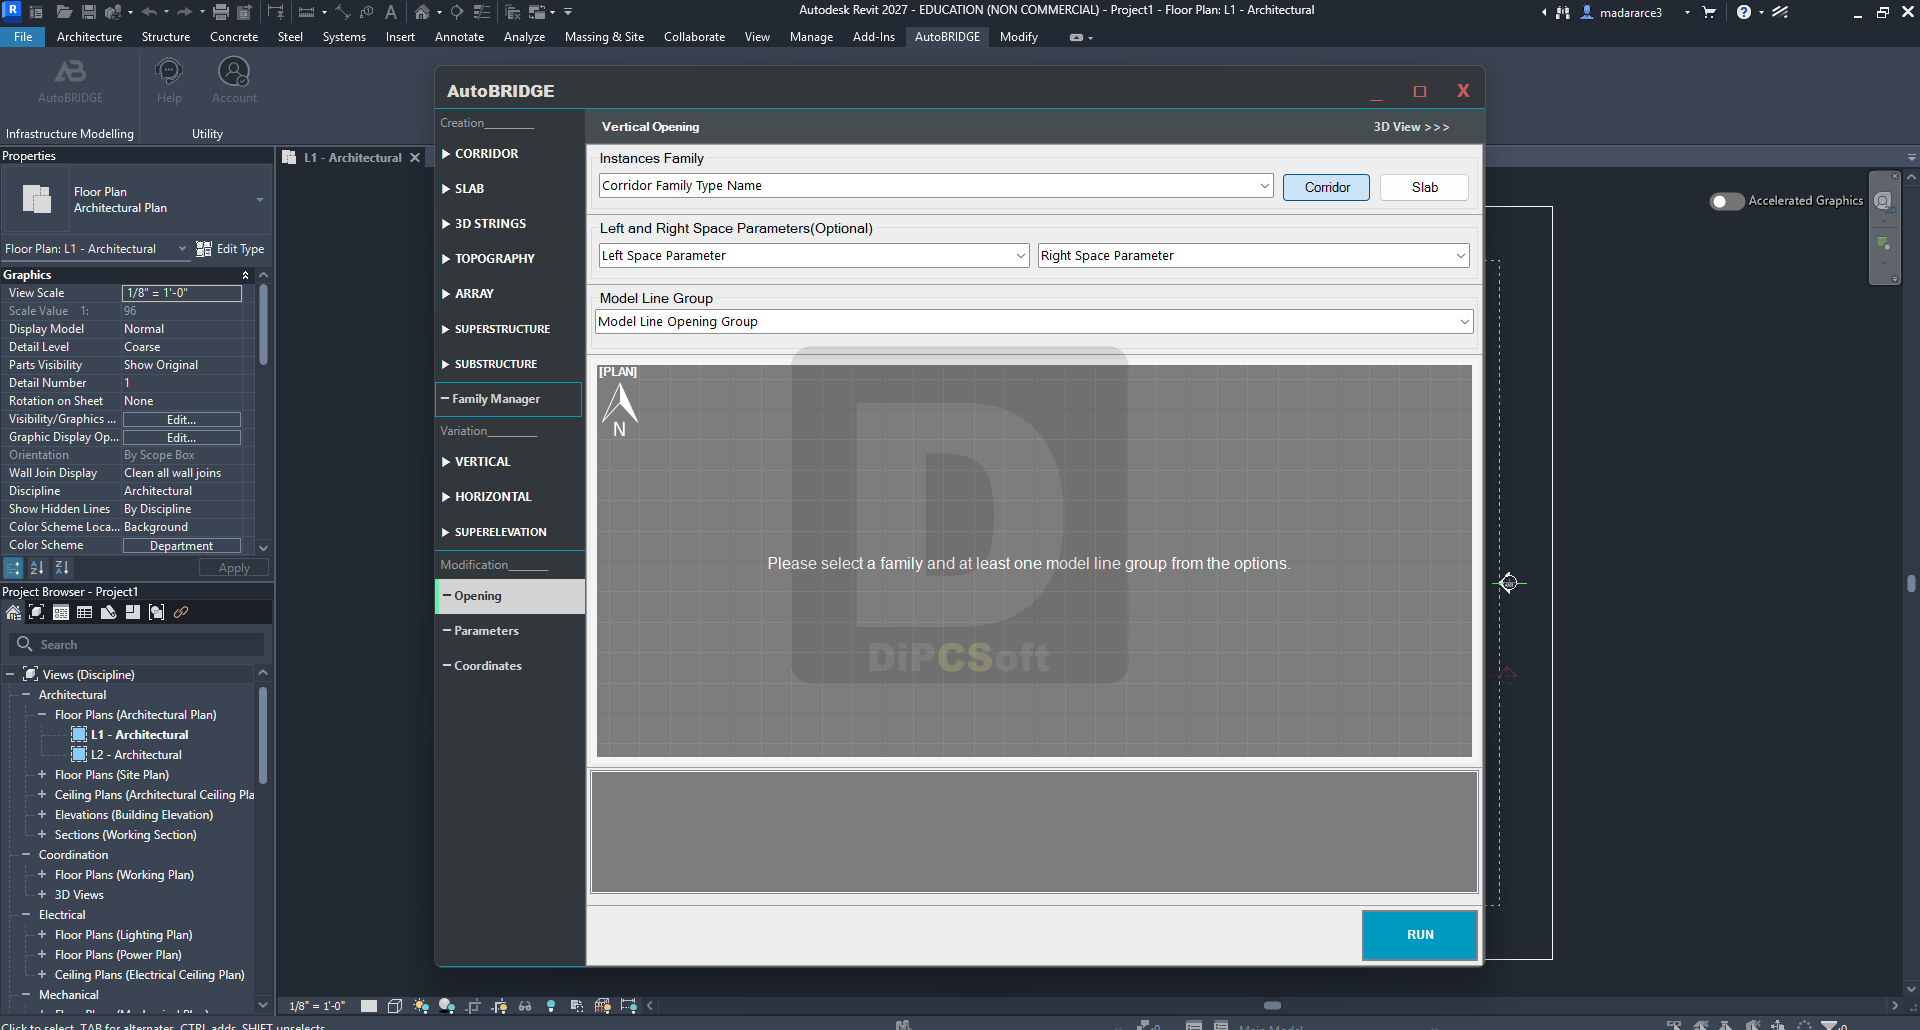This screenshot has width=1920, height=1030.
Task: Click the Temporary Hide/Isolate glasses icon
Action: [x=525, y=1006]
